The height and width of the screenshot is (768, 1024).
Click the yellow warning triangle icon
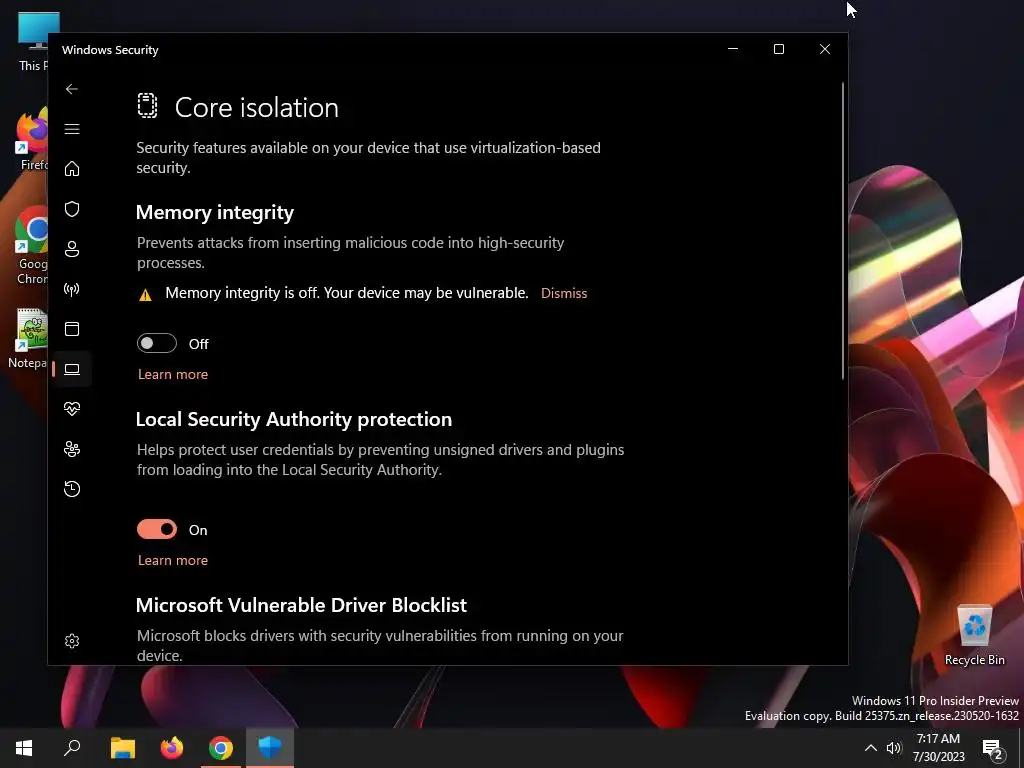[x=146, y=295]
